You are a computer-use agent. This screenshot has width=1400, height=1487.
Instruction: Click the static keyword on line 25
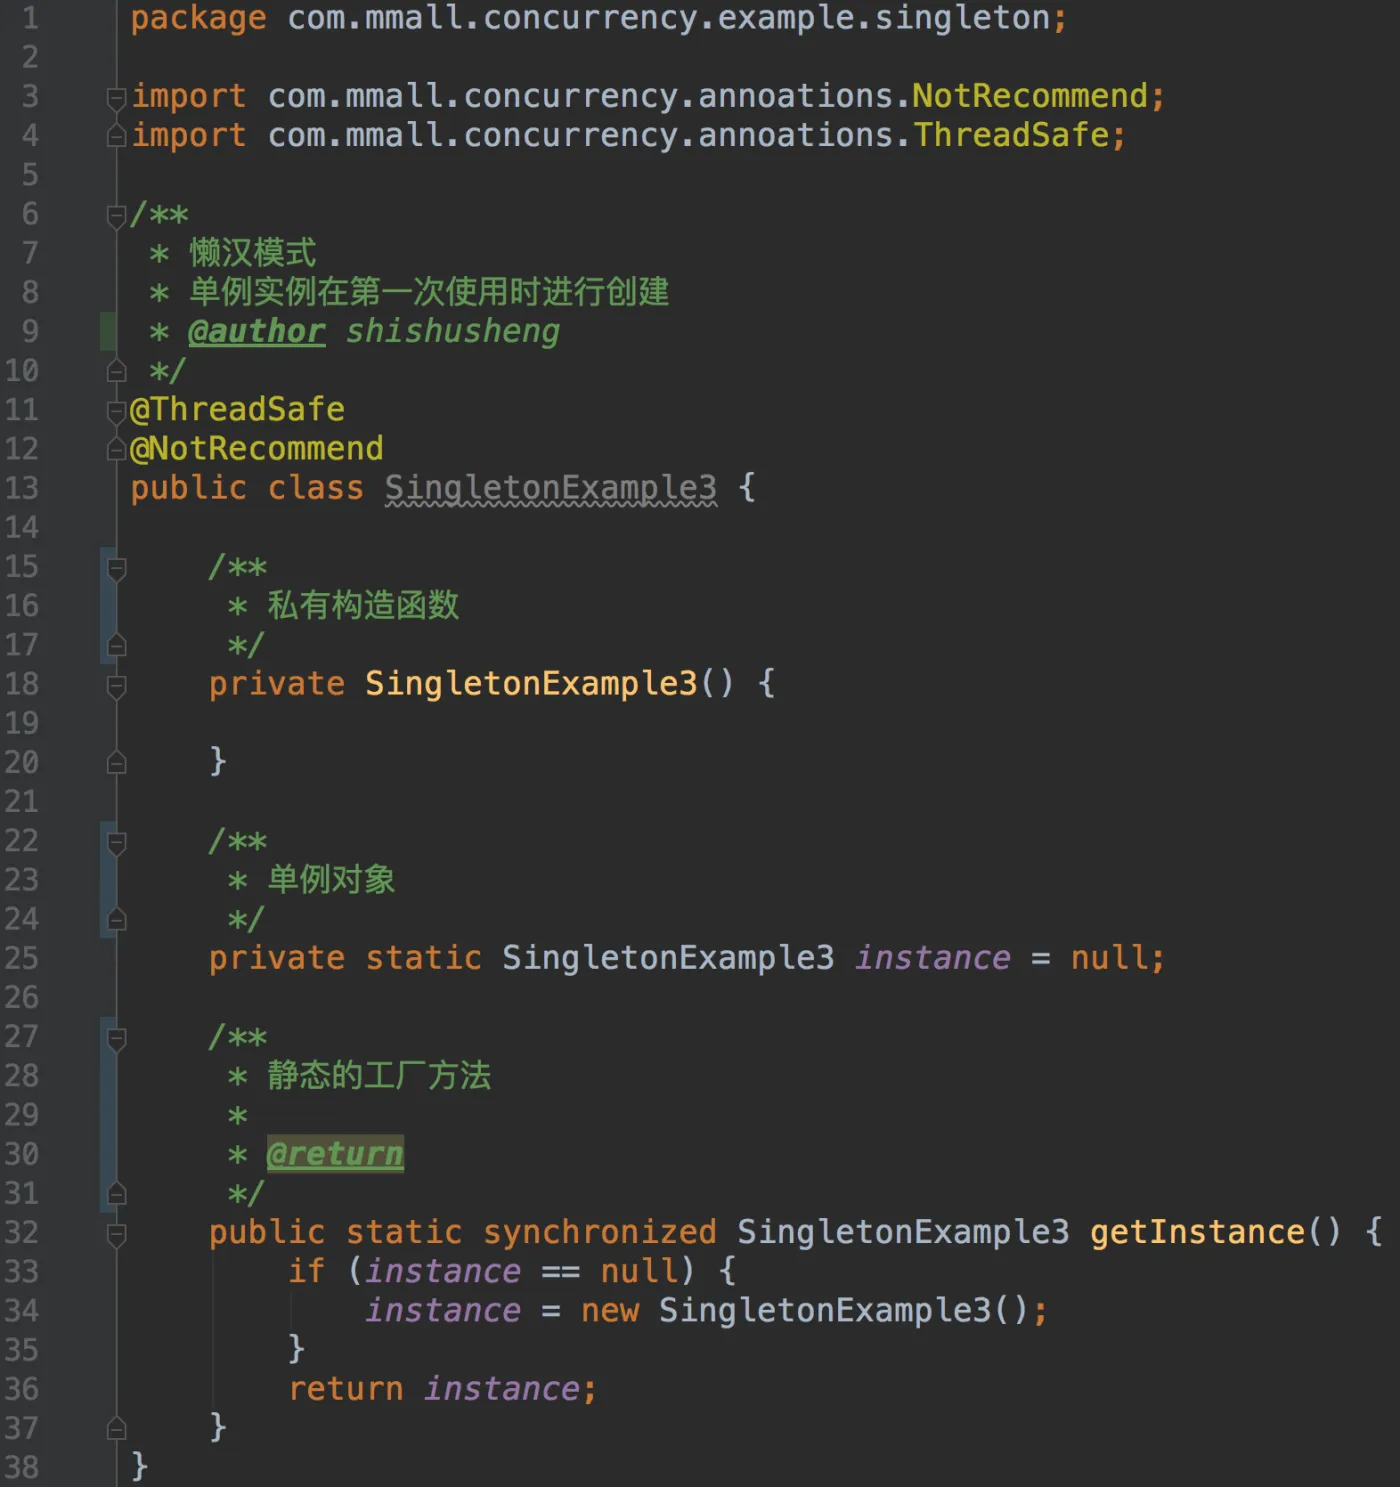point(423,958)
